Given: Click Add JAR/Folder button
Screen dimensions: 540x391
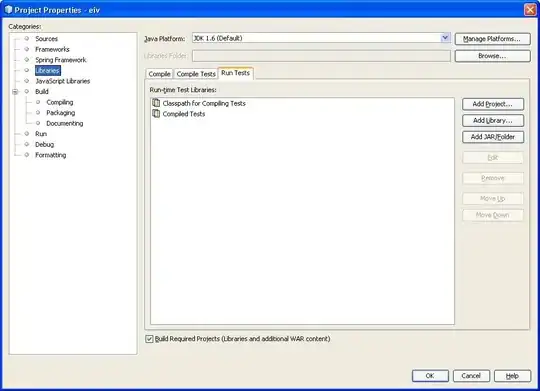Looking at the screenshot, I should click(x=493, y=137).
